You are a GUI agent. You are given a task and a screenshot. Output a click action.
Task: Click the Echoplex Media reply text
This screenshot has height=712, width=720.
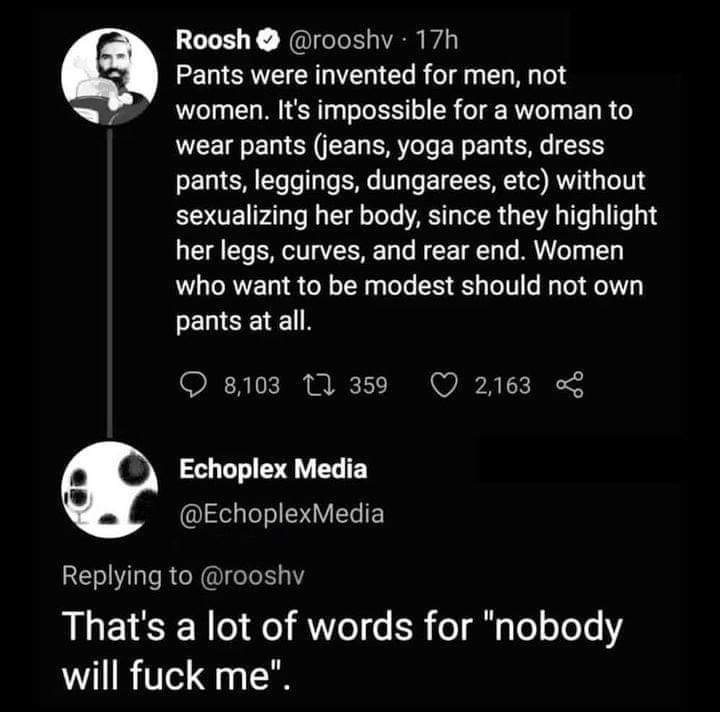(342, 651)
